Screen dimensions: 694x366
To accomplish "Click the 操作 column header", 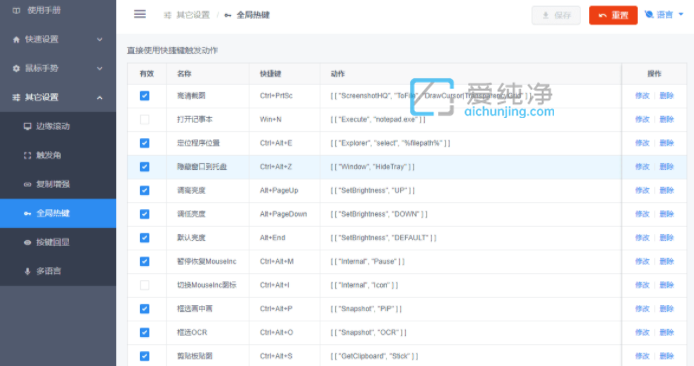I will pyautogui.click(x=654, y=74).
